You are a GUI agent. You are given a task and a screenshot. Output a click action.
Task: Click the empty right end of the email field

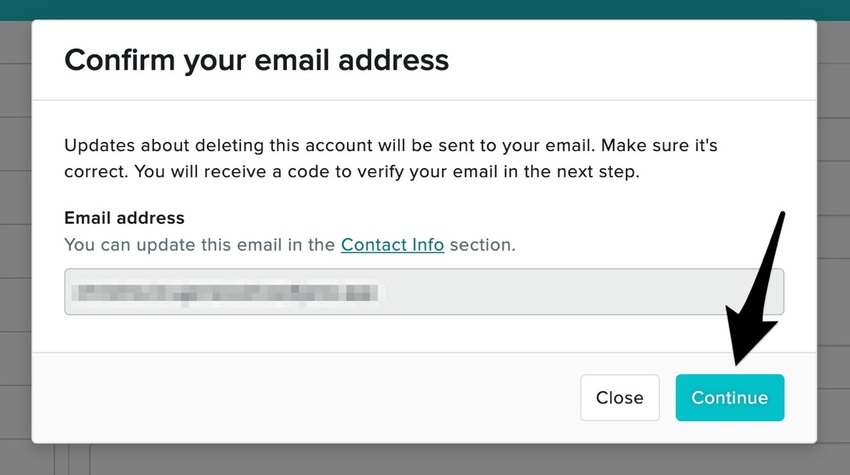(x=600, y=292)
